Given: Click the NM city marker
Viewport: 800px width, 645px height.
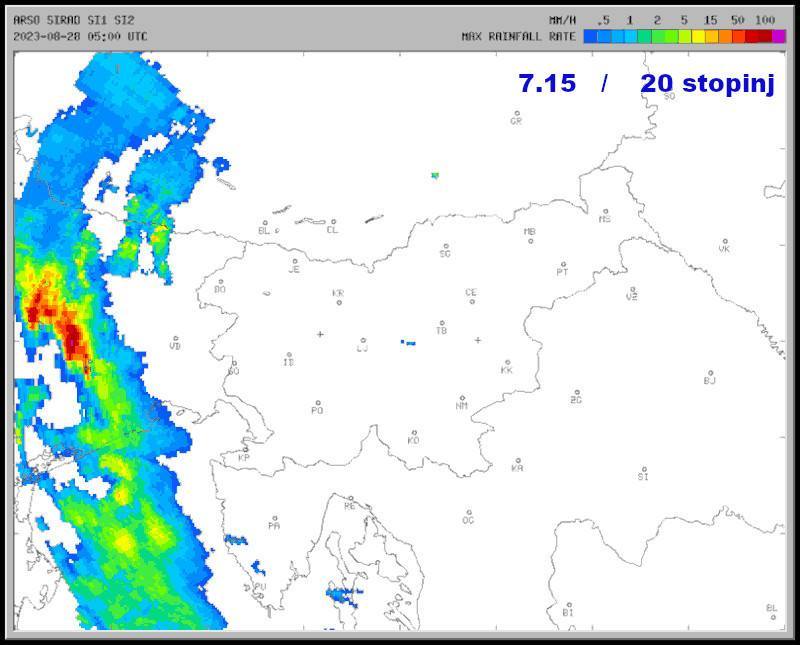Looking at the screenshot, I should (462, 397).
